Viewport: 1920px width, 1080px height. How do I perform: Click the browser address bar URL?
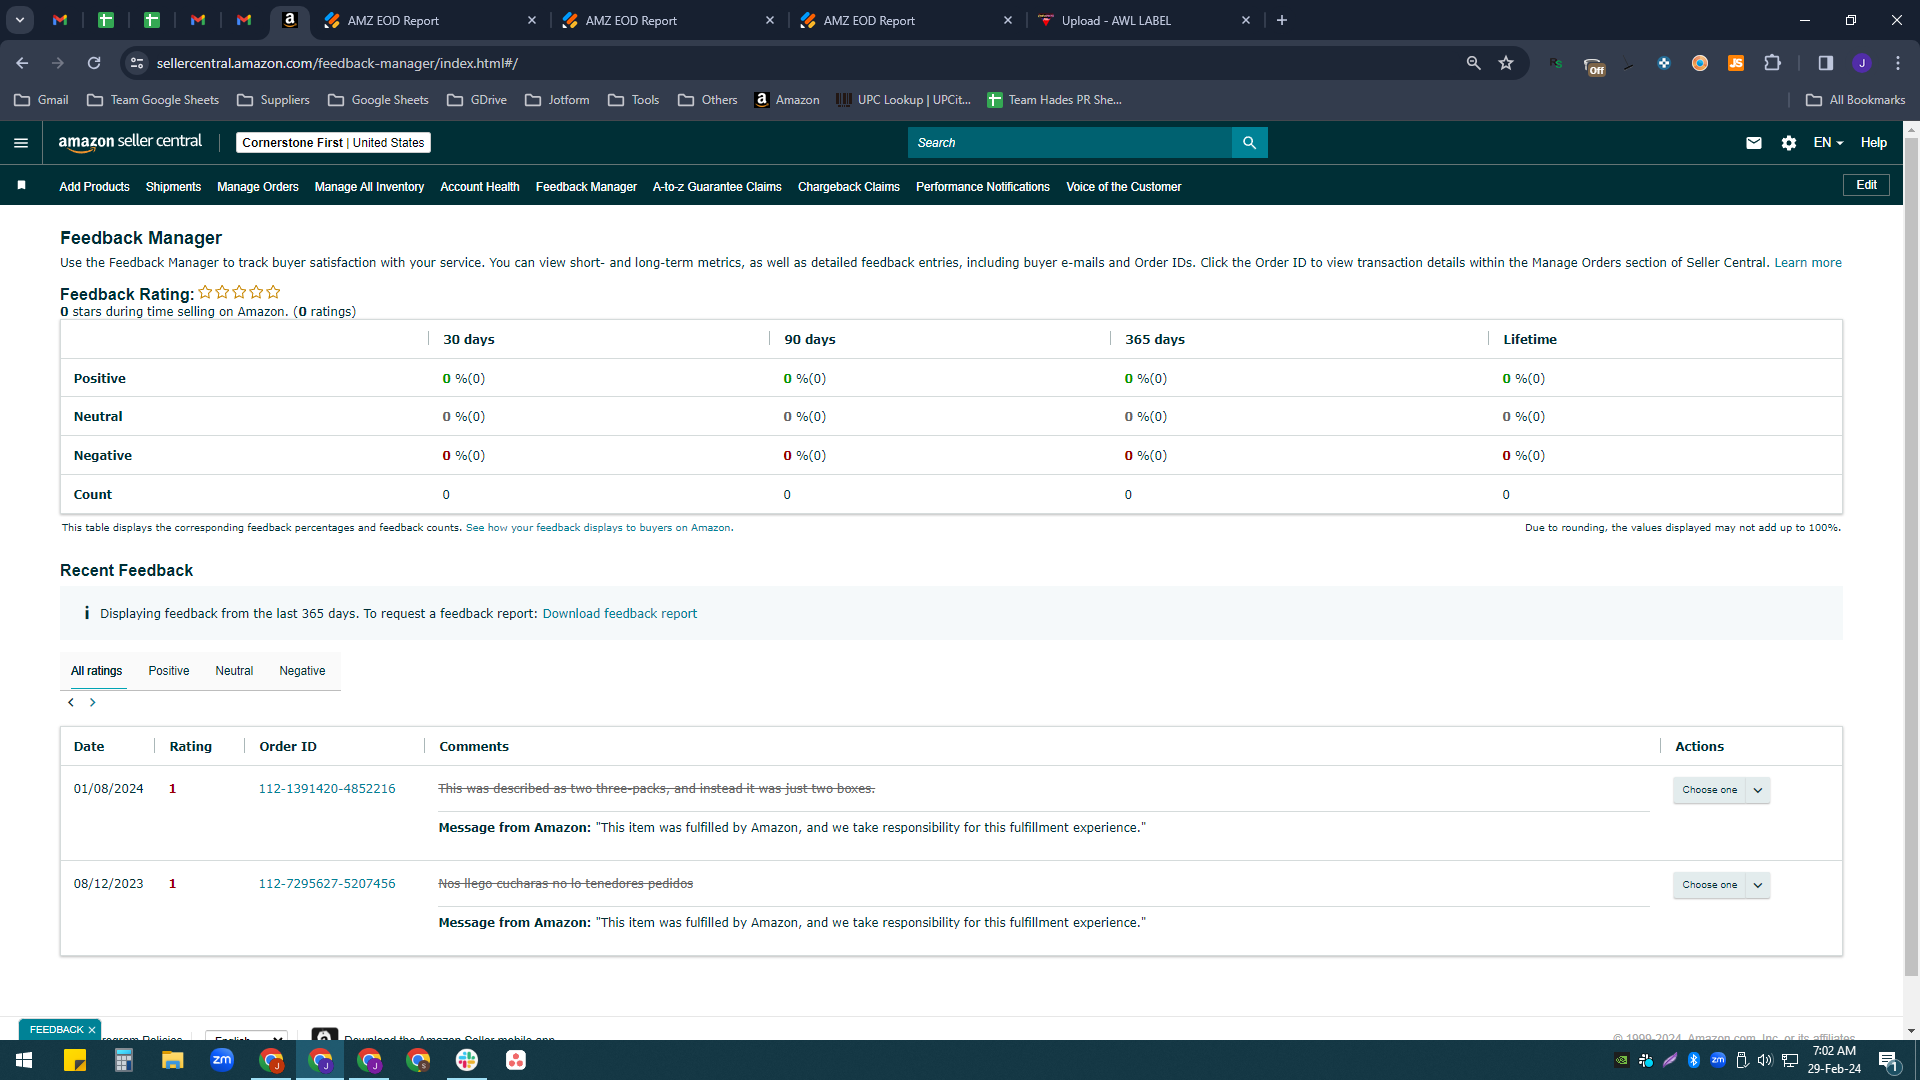click(337, 63)
